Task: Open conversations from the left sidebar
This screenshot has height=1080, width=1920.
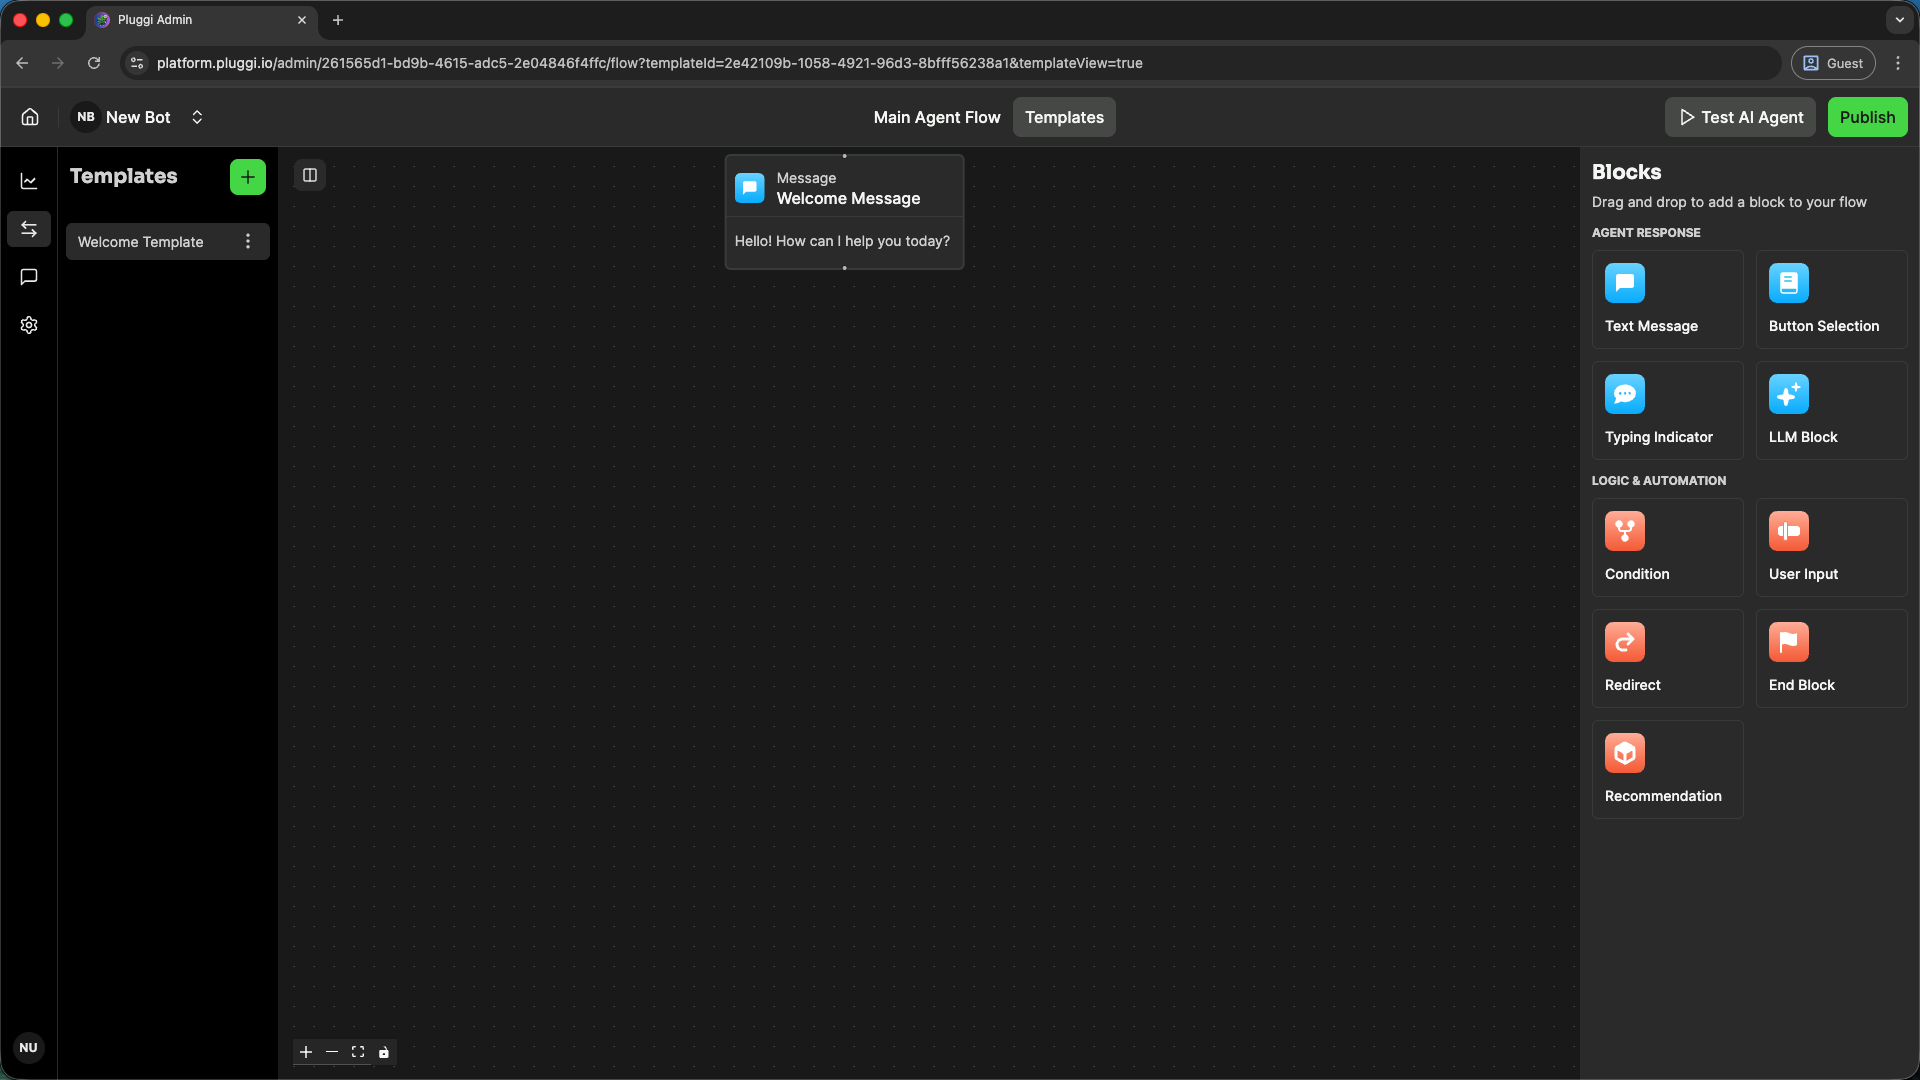Action: (x=28, y=277)
